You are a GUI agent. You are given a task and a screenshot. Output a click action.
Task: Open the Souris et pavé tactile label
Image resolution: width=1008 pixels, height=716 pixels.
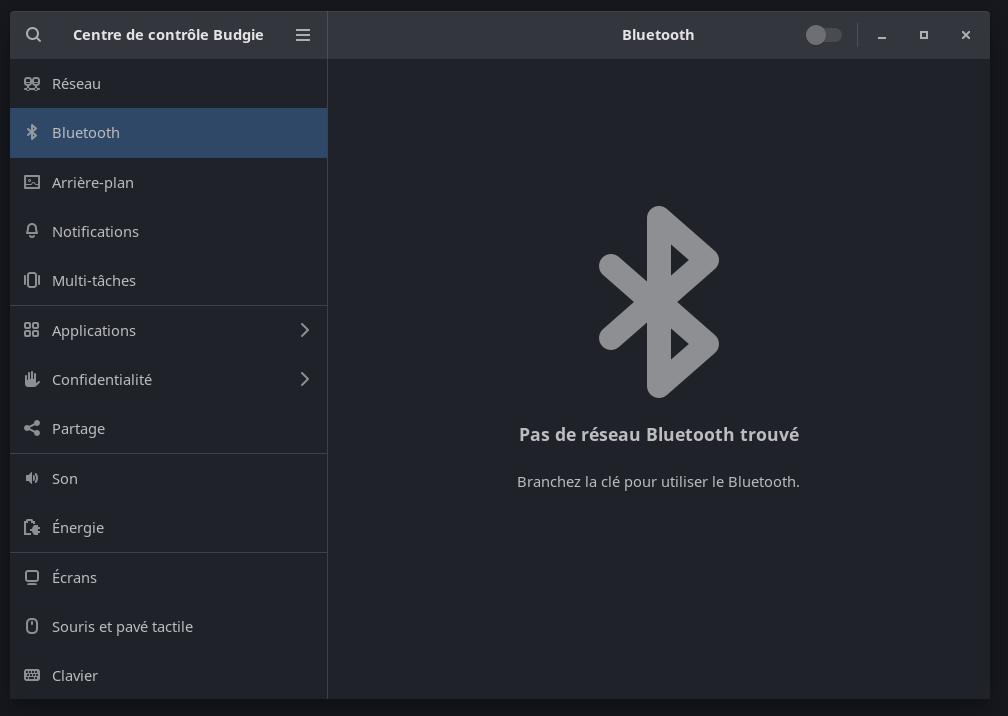click(122, 627)
